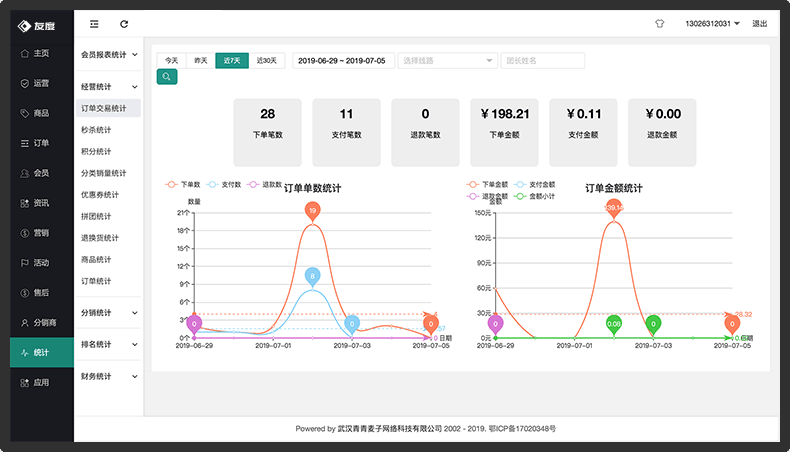
Task: Toggle 金额小计 series in amount legend
Action: click(x=535, y=196)
